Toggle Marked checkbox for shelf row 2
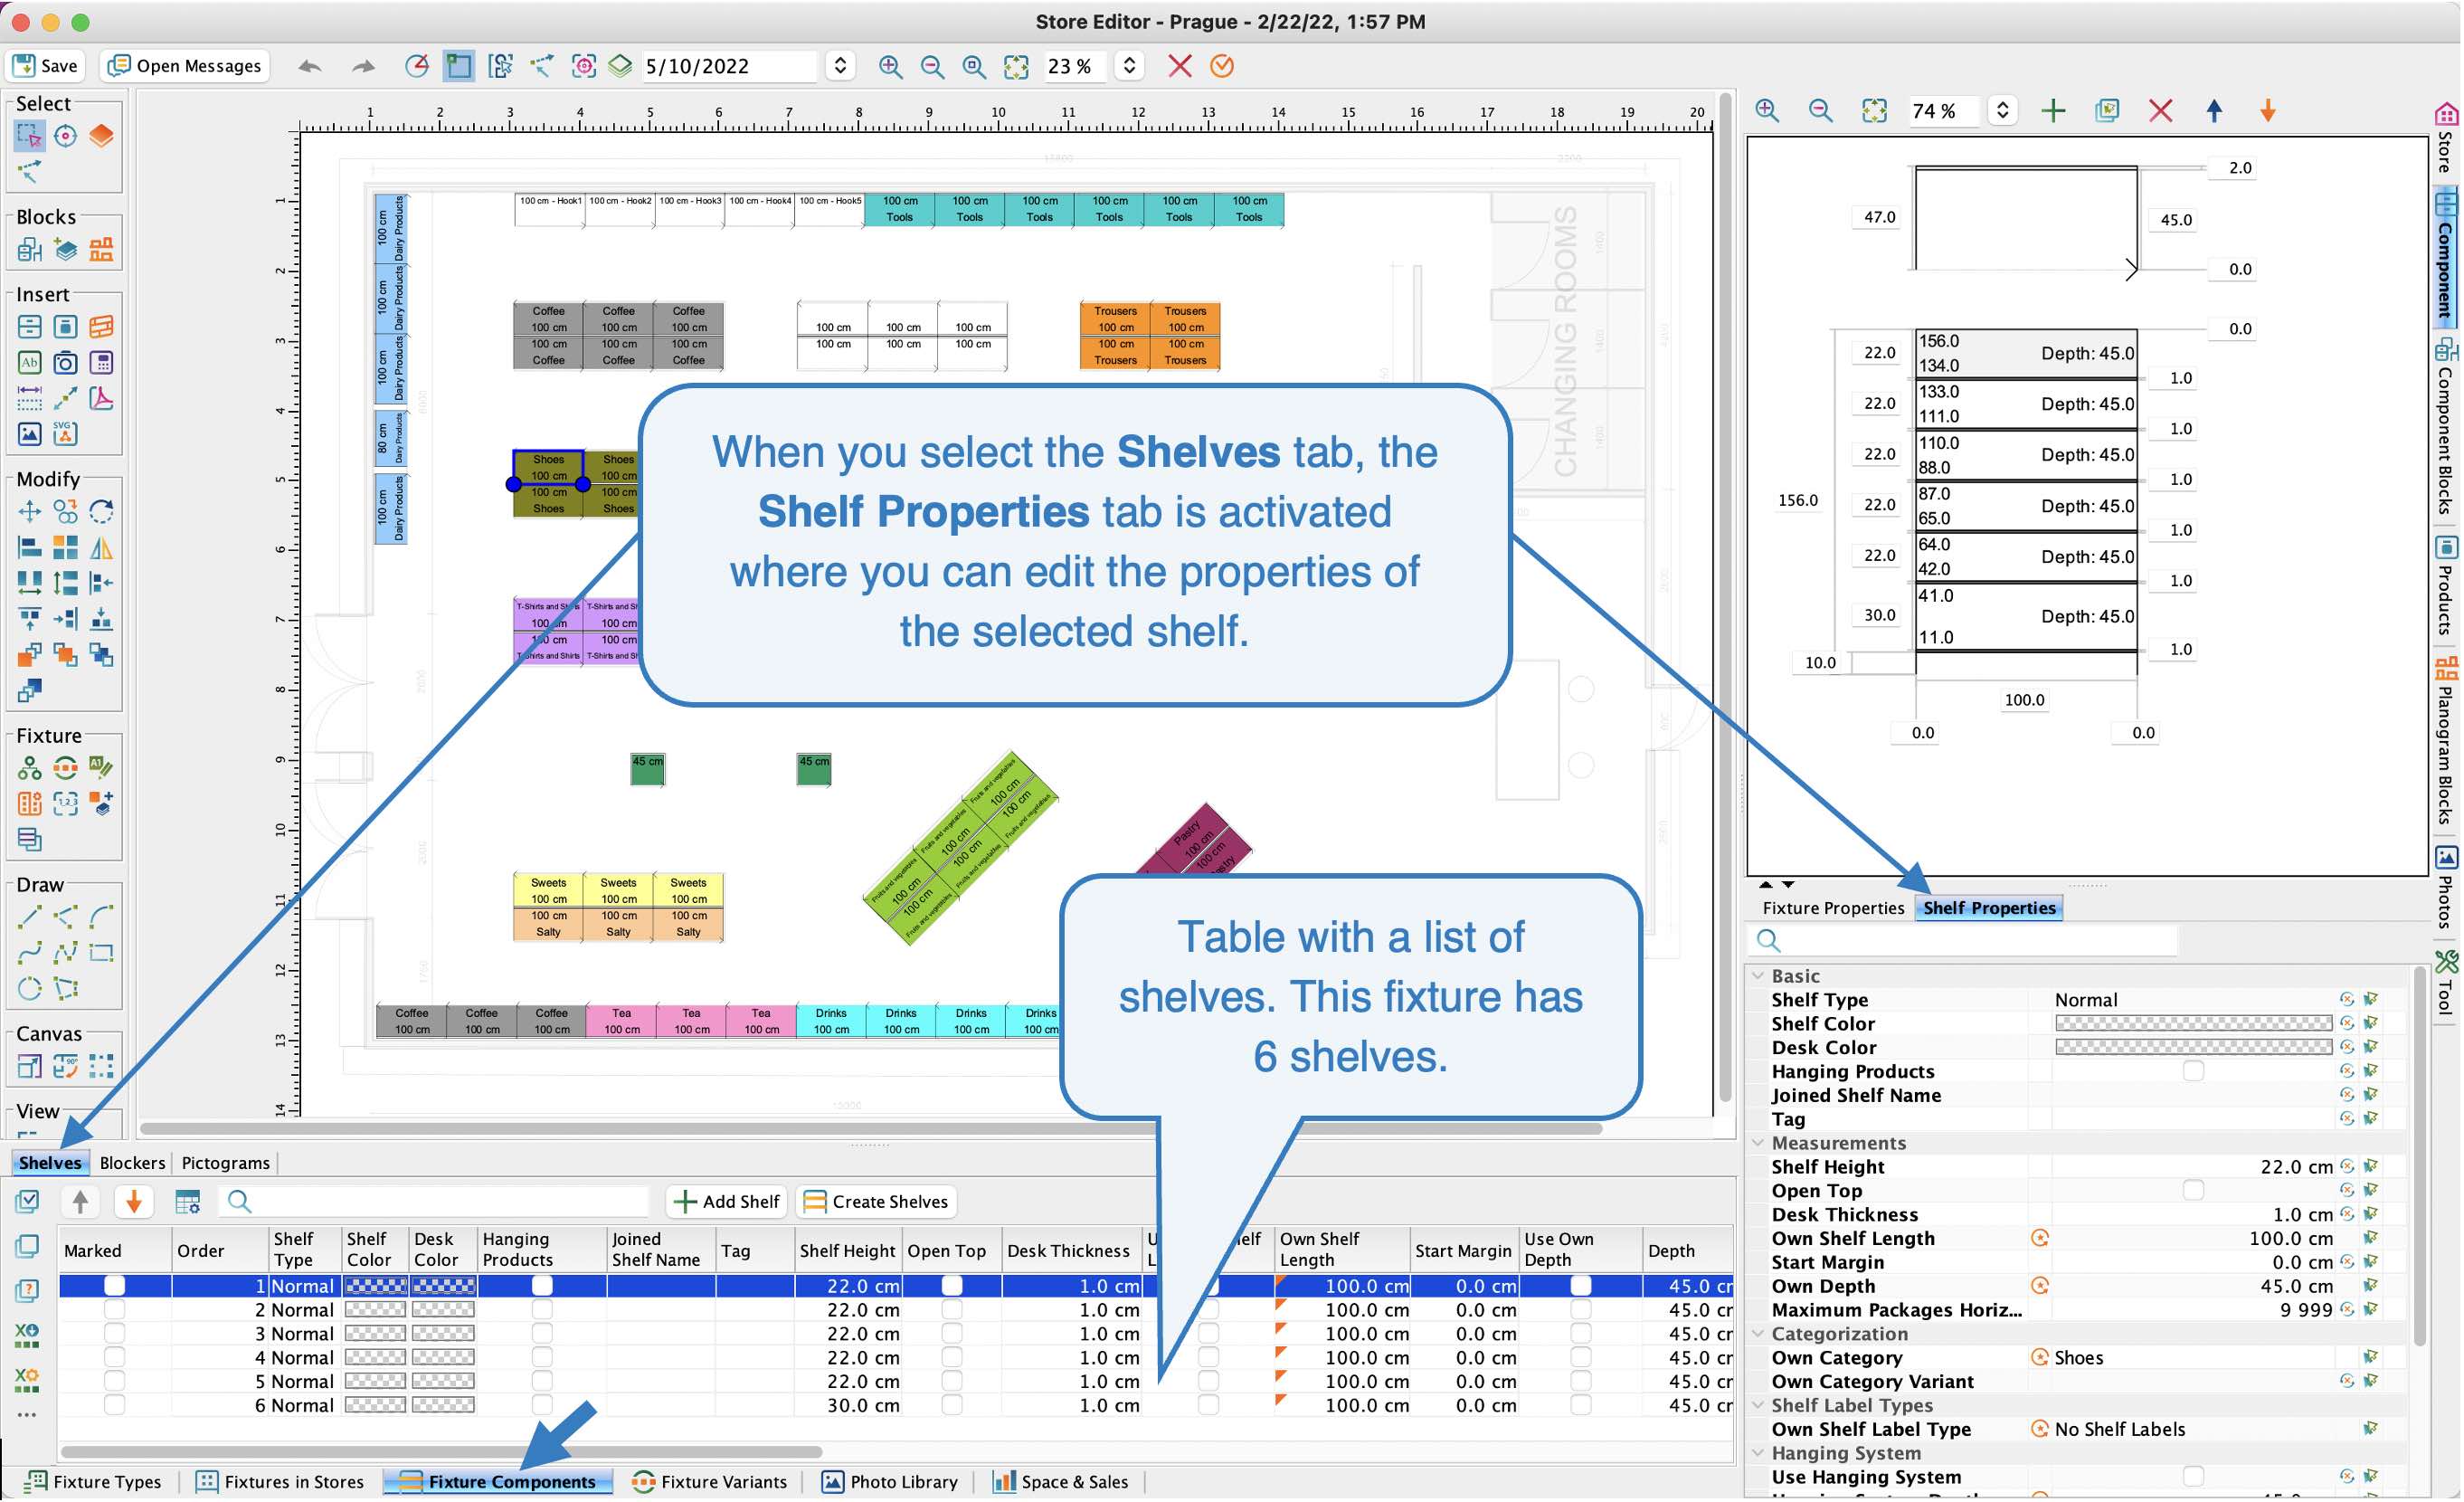The image size is (2464, 1502). tap(114, 1309)
